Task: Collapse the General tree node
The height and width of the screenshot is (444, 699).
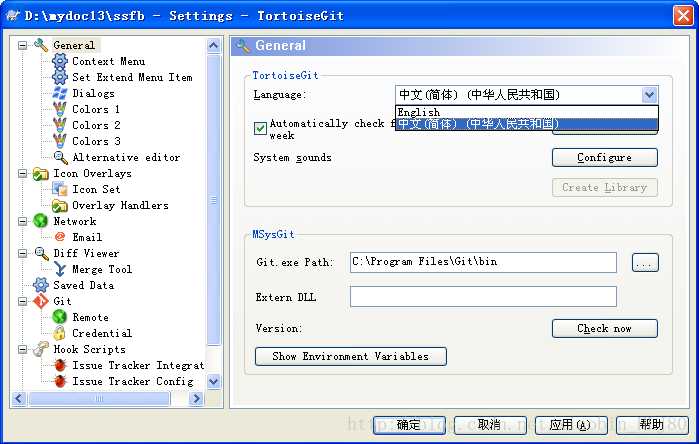Action: pos(22,45)
